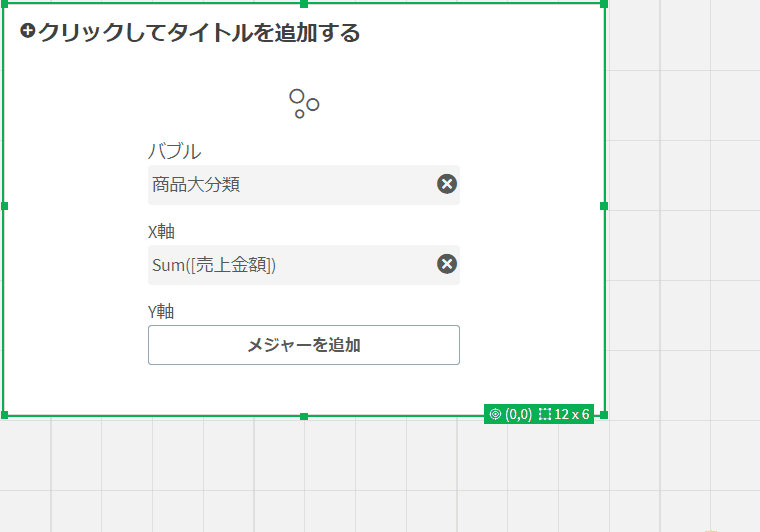
Task: Remove the 商品大分類 dimension with its X icon
Action: (x=447, y=184)
